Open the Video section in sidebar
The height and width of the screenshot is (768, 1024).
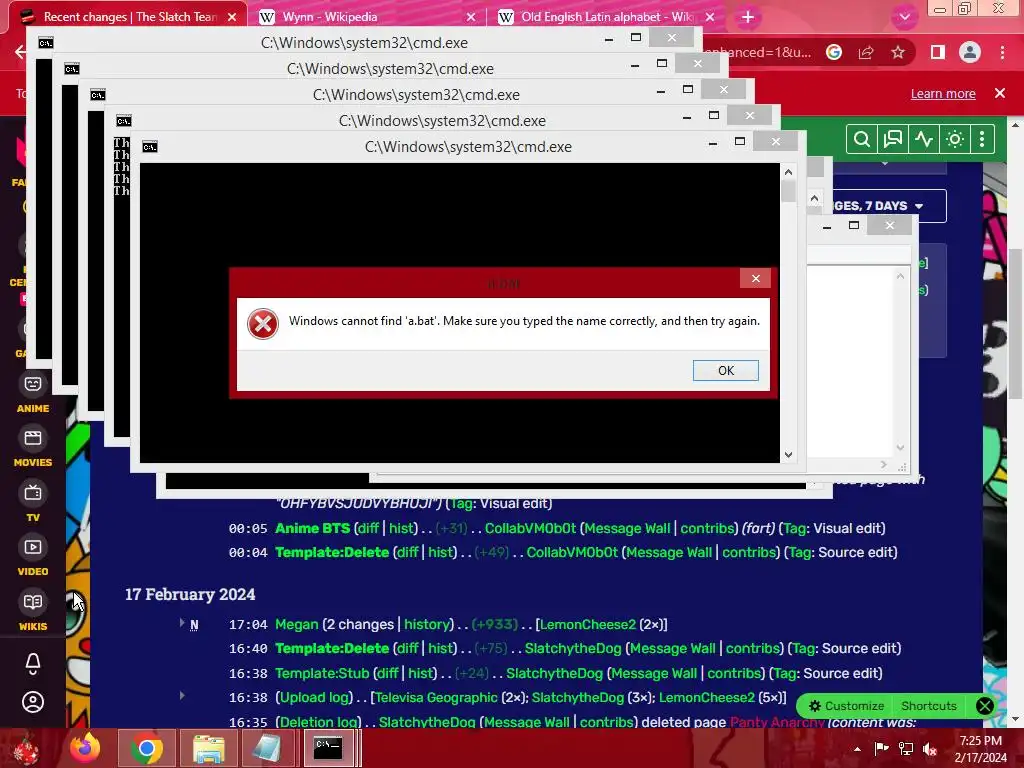pos(33,556)
